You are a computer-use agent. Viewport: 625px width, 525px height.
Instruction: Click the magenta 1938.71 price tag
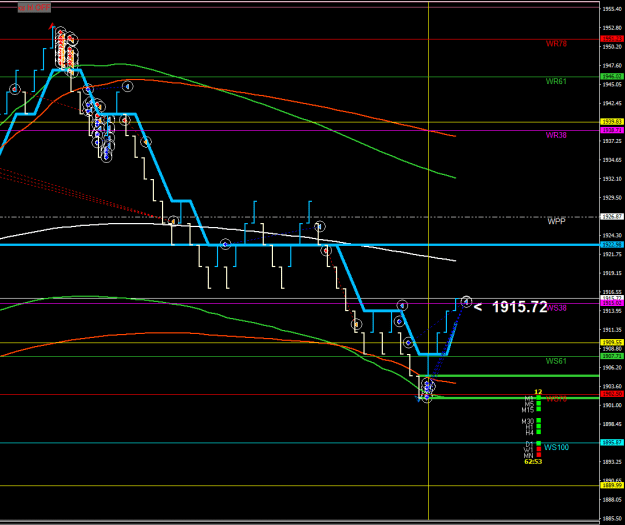point(612,130)
